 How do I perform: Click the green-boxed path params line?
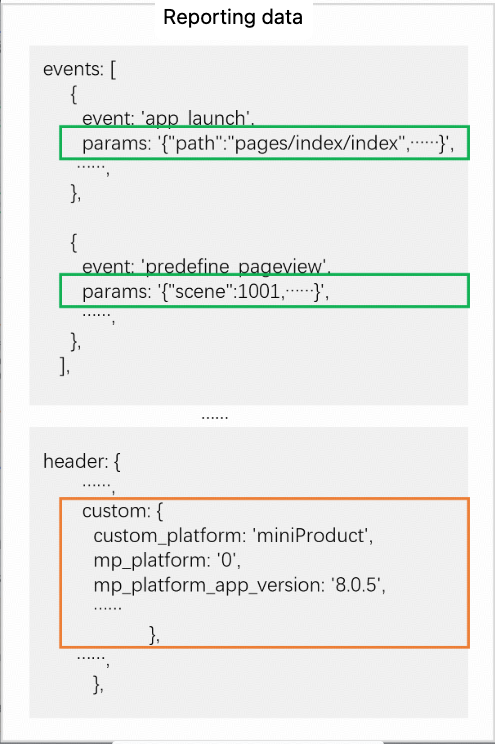[x=264, y=143]
